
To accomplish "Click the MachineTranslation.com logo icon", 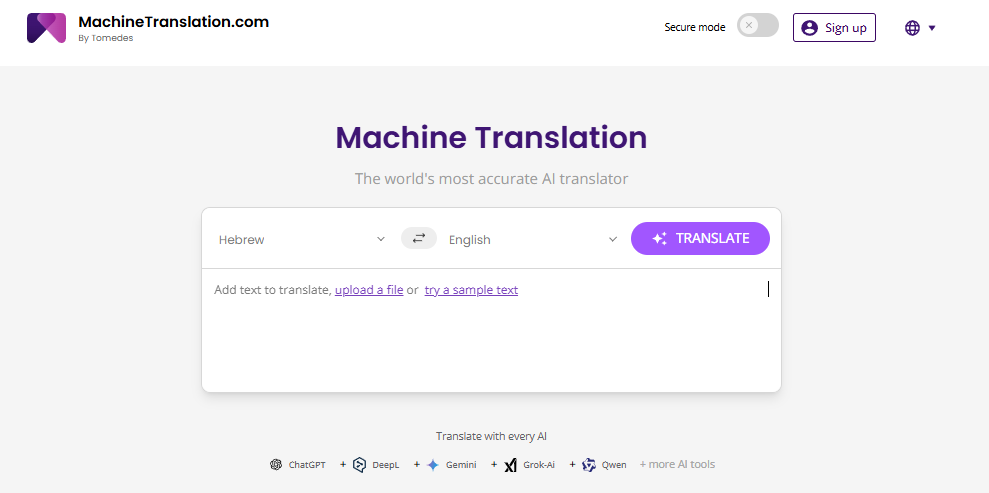I will click(46, 28).
